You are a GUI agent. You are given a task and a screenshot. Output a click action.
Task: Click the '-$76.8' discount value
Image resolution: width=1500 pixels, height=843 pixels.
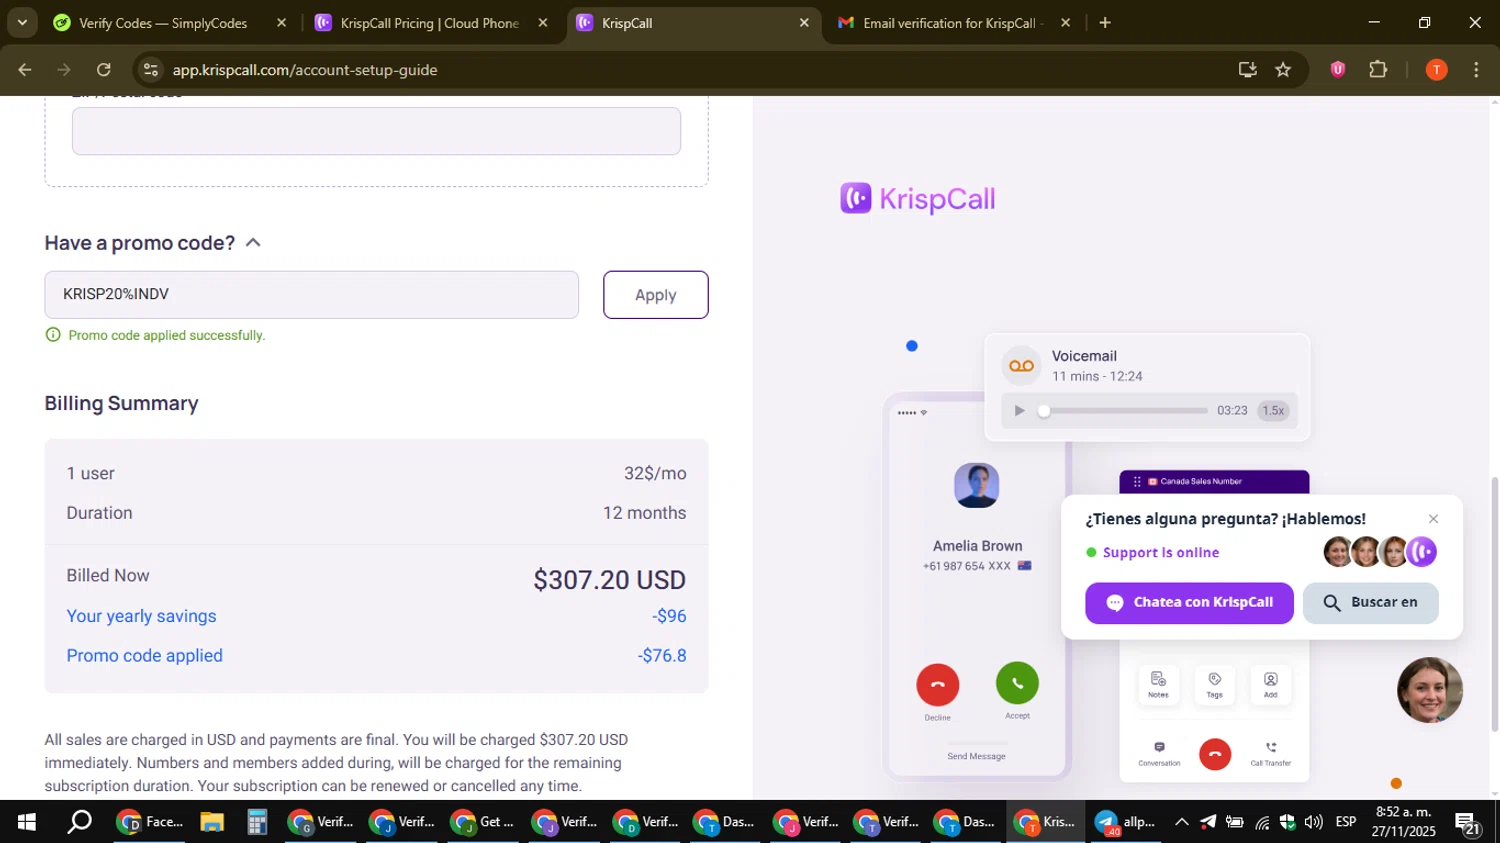(662, 656)
